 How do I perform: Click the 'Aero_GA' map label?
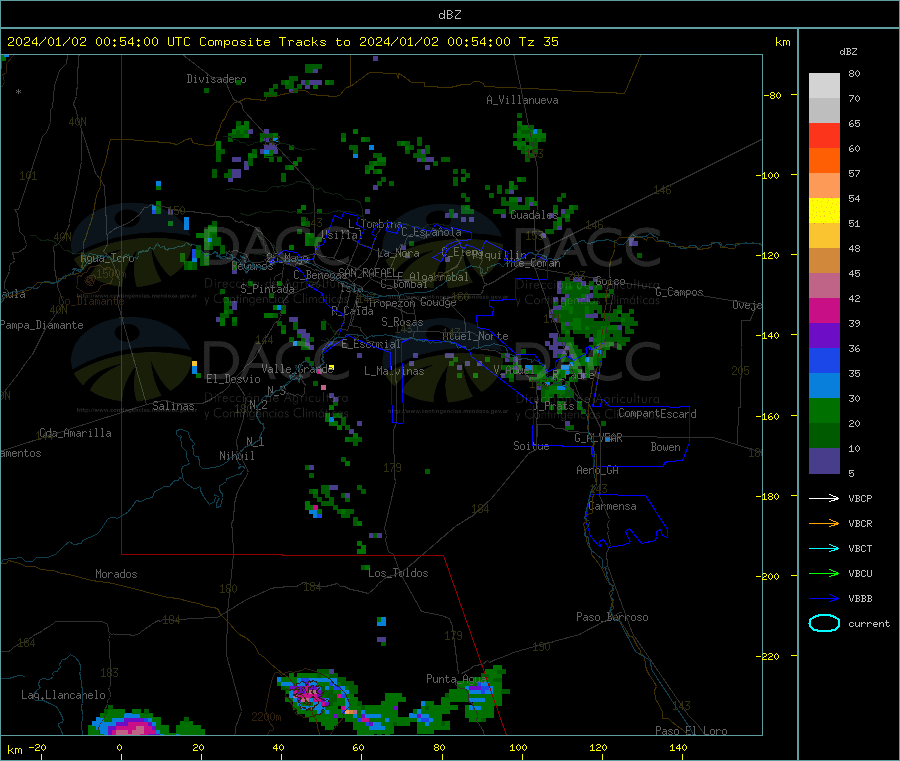pos(597,470)
